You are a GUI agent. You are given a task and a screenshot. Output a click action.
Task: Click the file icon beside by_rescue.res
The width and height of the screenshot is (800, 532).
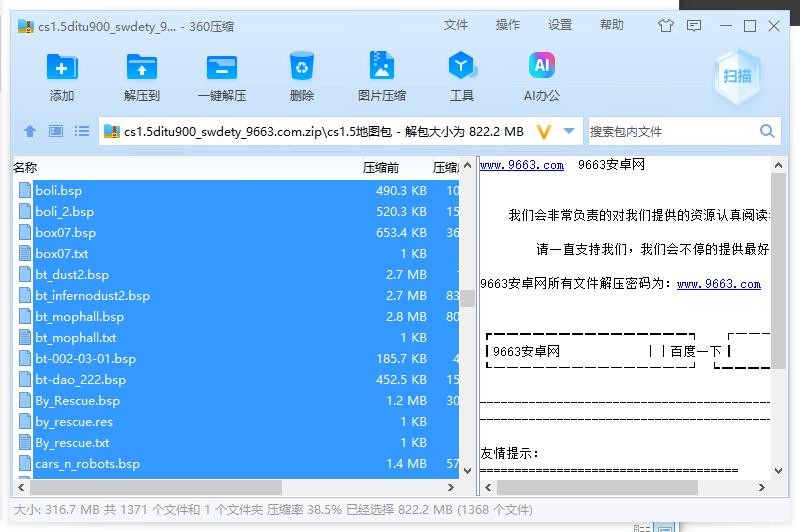pos(24,421)
